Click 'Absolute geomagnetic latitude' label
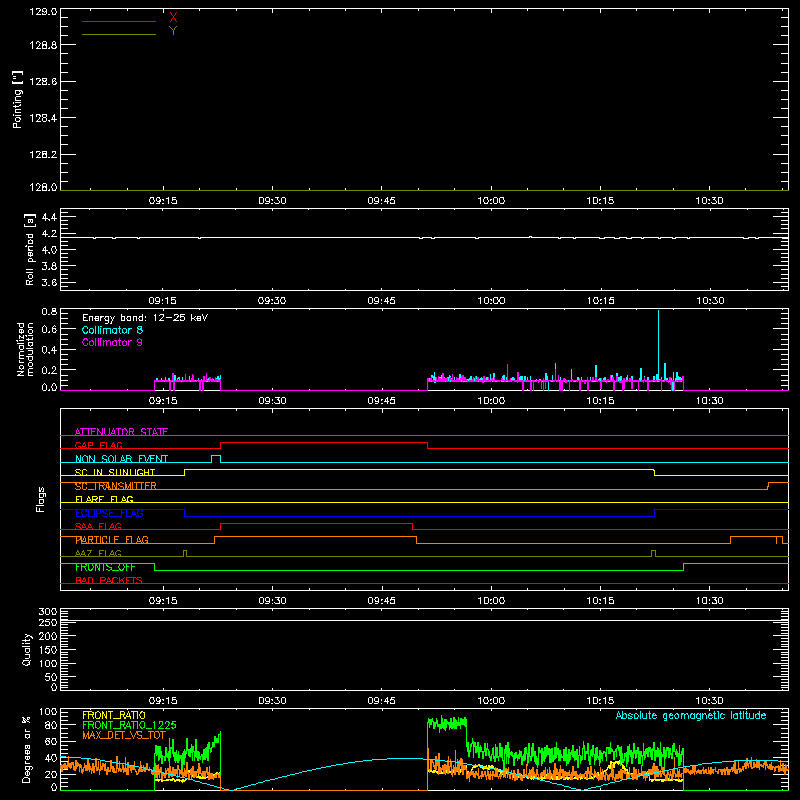The height and width of the screenshot is (800, 800). coord(691,715)
